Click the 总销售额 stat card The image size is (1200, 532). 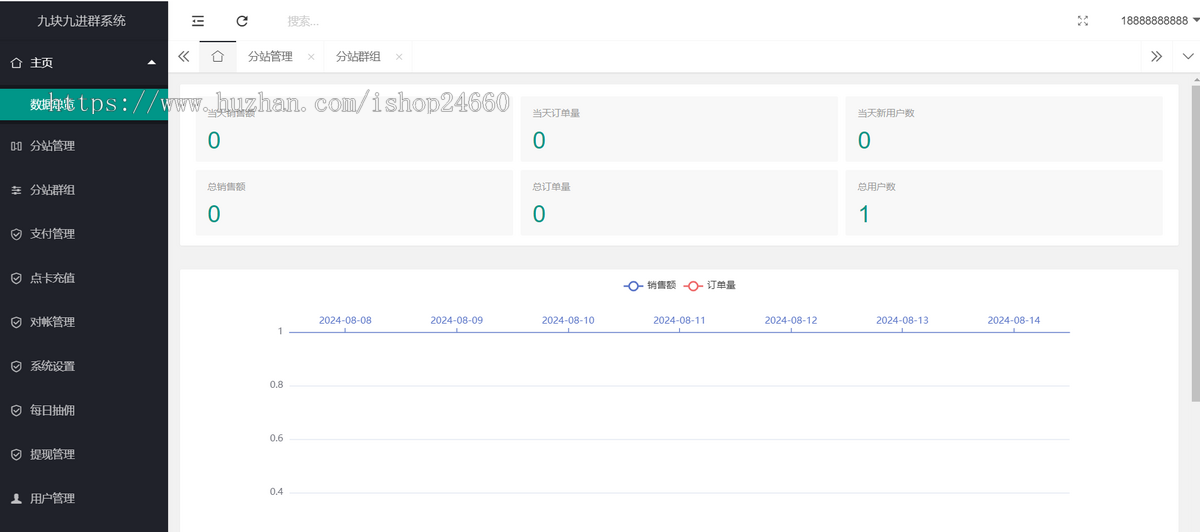[x=354, y=203]
